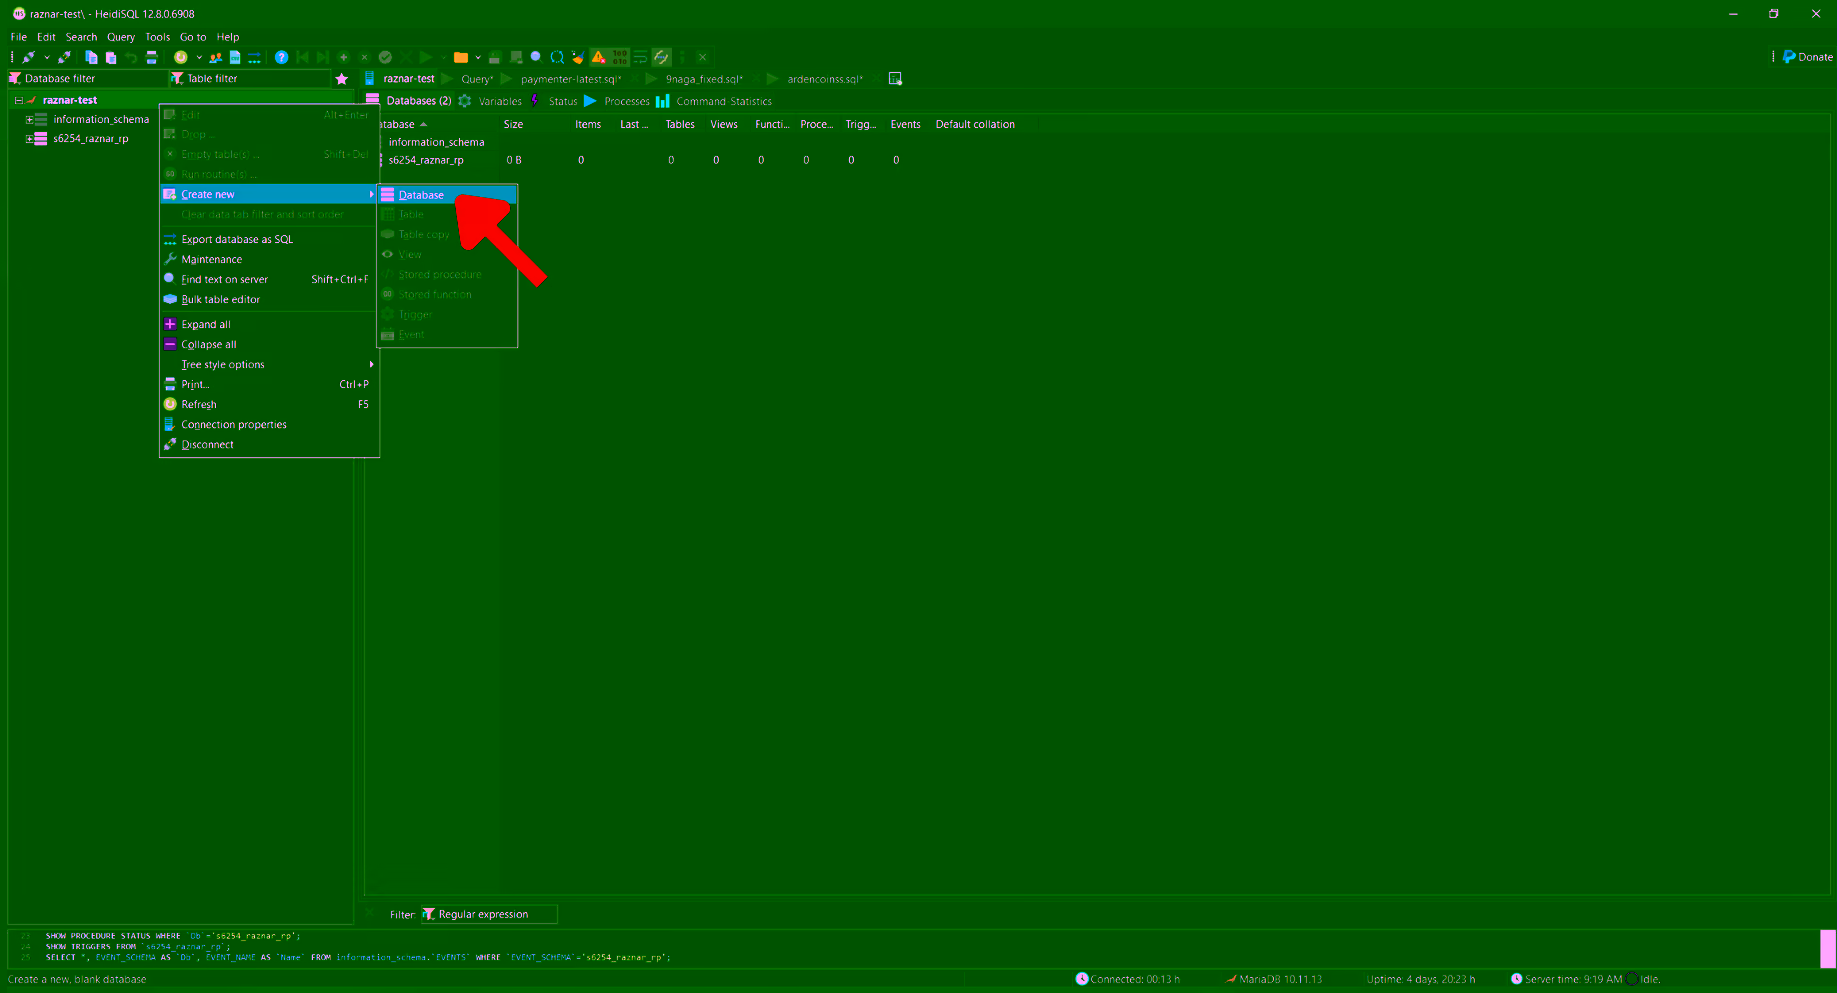
Task: Collapse the raznar-test tree node
Action: click(18, 100)
